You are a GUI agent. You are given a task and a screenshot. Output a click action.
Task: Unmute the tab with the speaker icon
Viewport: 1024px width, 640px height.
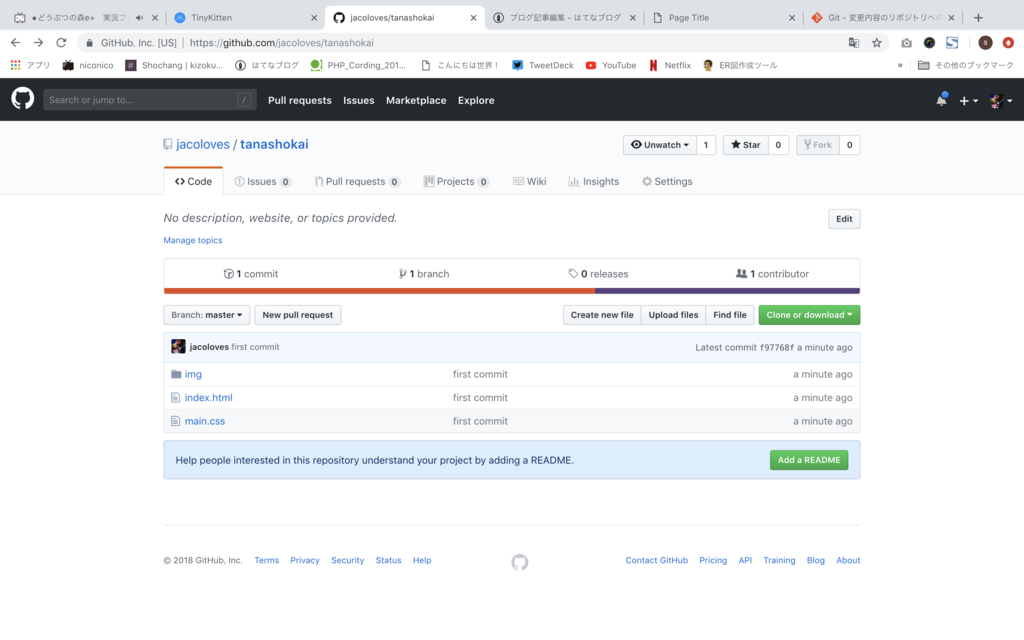click(139, 18)
